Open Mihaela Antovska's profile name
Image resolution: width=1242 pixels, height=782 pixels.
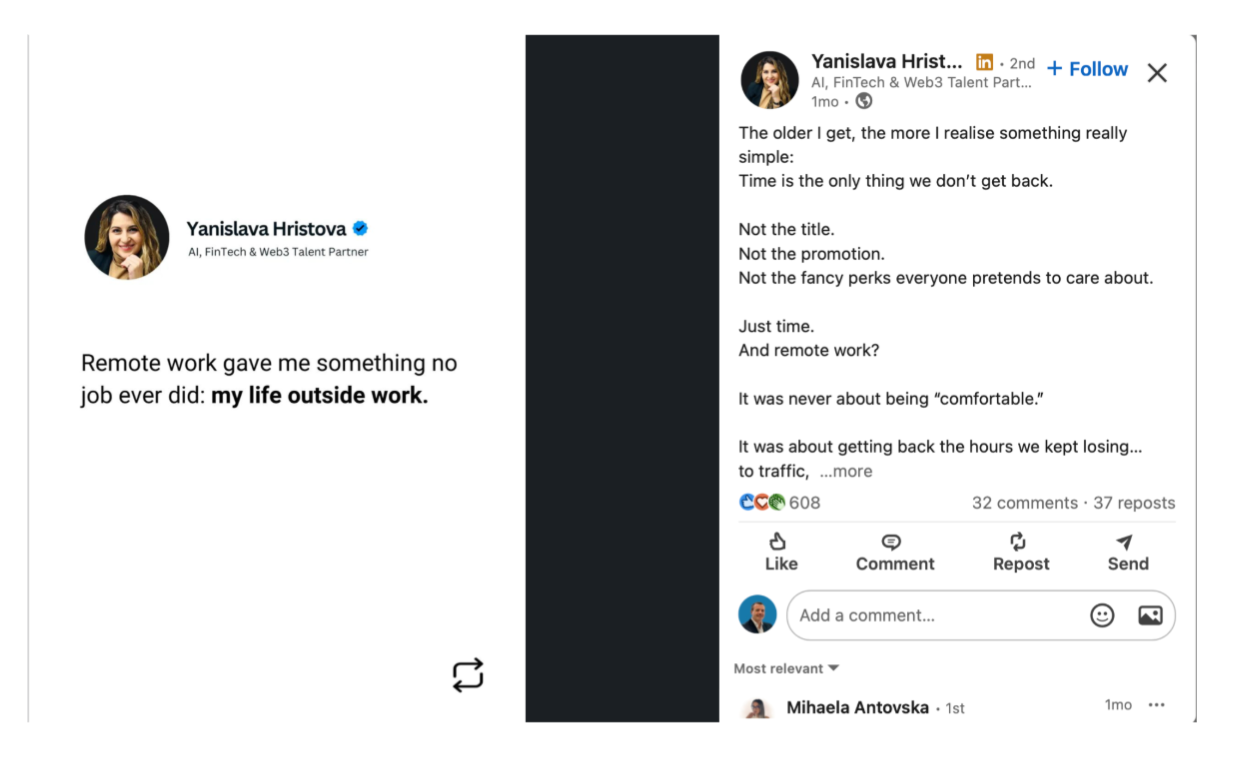[x=859, y=707]
